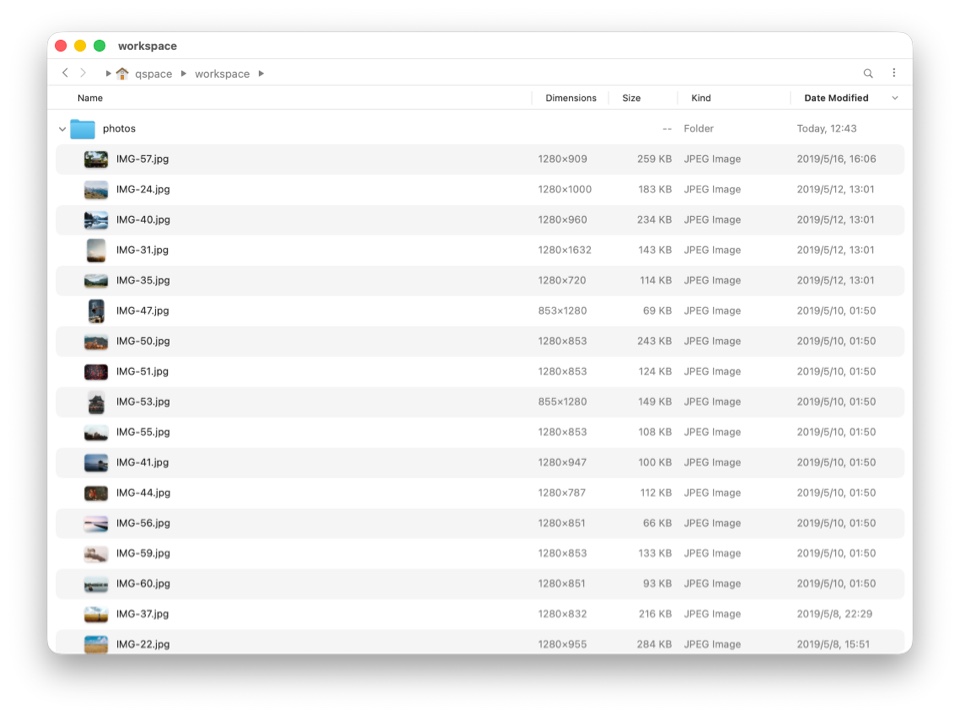The image size is (960, 715).
Task: Sort by the Size column header
Action: click(x=631, y=98)
